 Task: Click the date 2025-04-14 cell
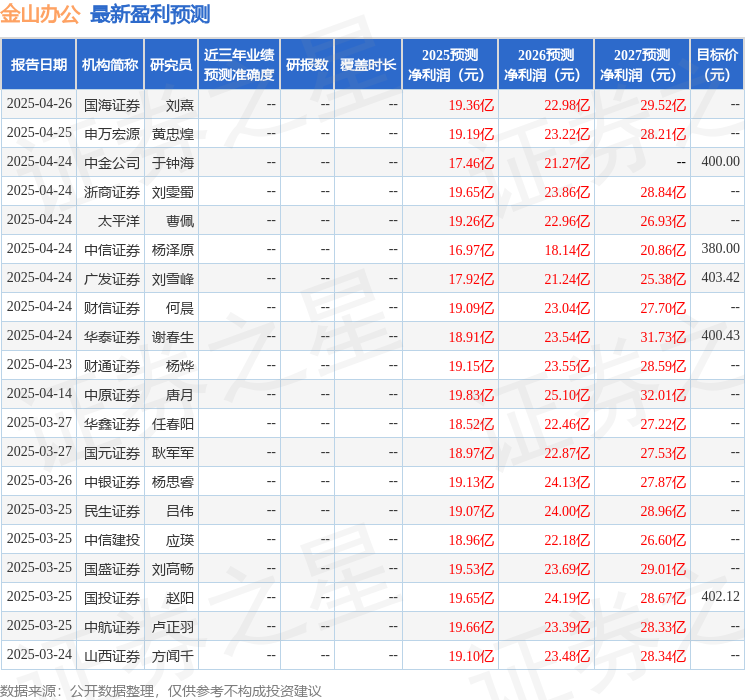39,394
